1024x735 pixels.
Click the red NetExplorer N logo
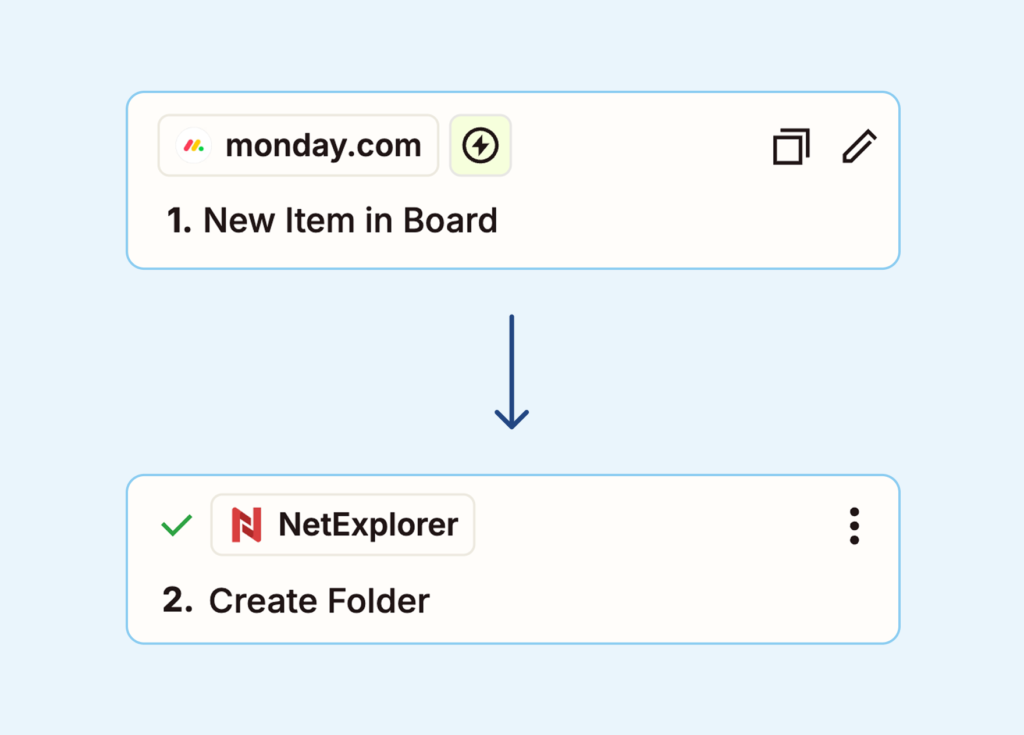click(x=246, y=525)
